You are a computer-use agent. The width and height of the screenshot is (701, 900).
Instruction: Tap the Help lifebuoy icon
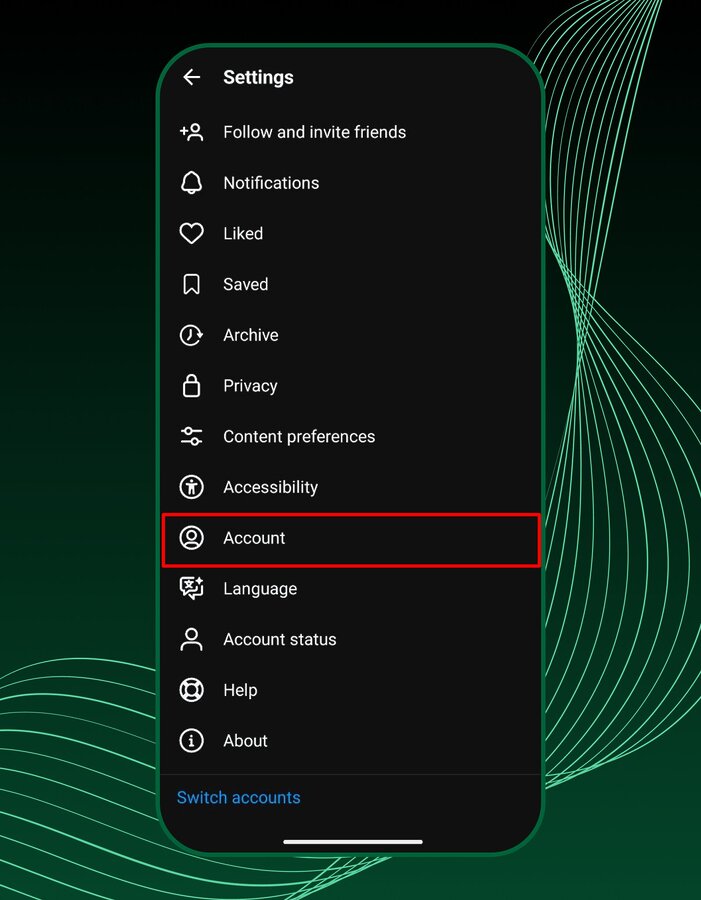(191, 690)
